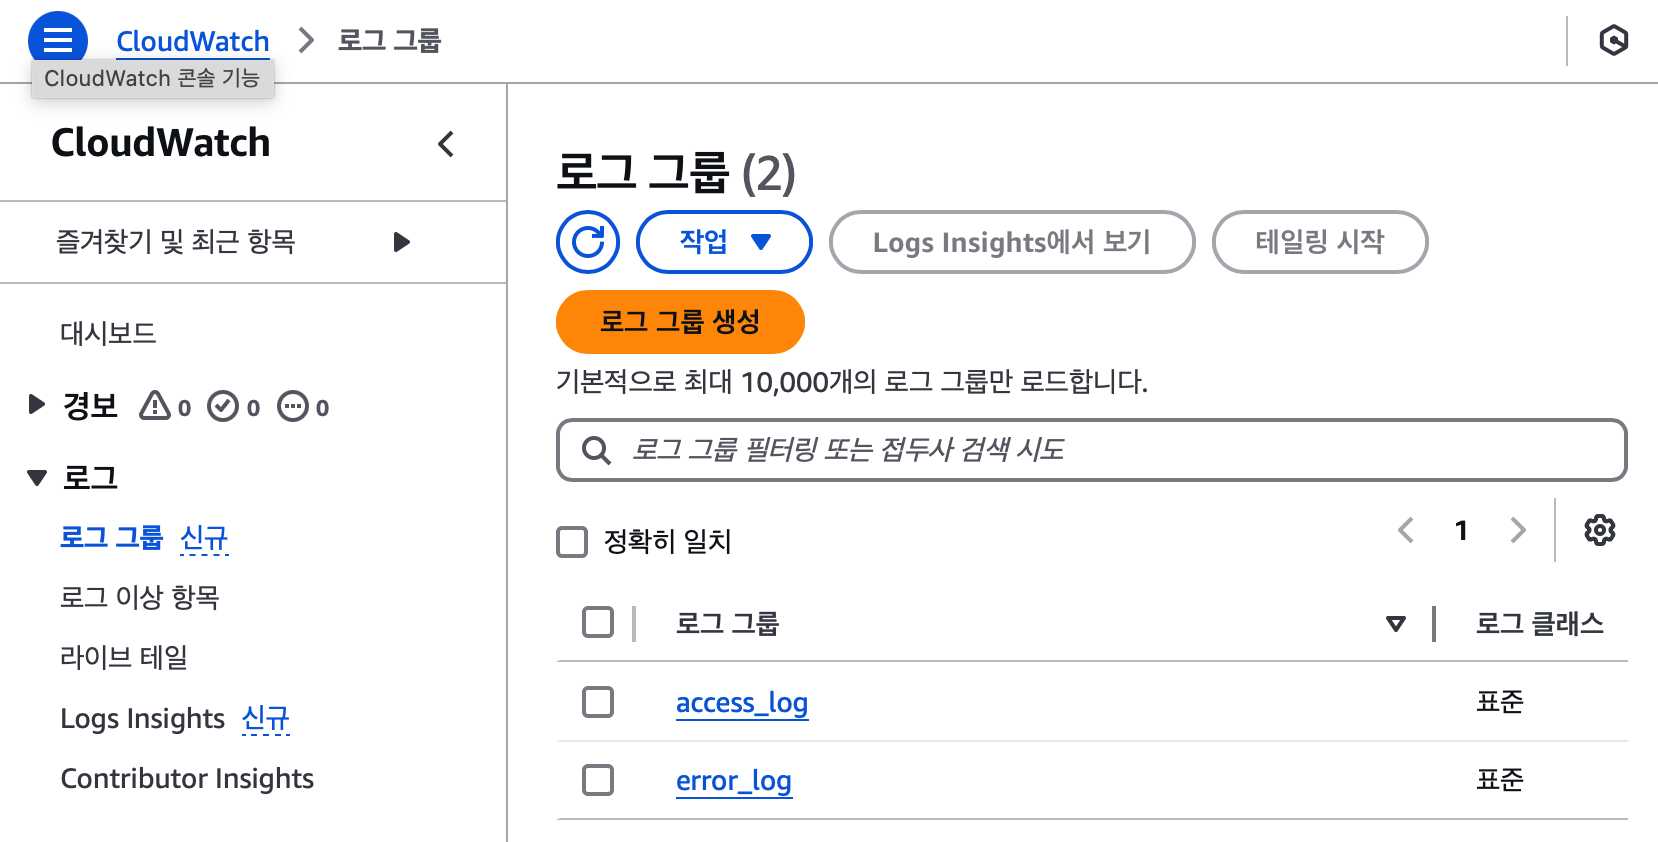Expand the 경보 section
The width and height of the screenshot is (1658, 842).
37,405
